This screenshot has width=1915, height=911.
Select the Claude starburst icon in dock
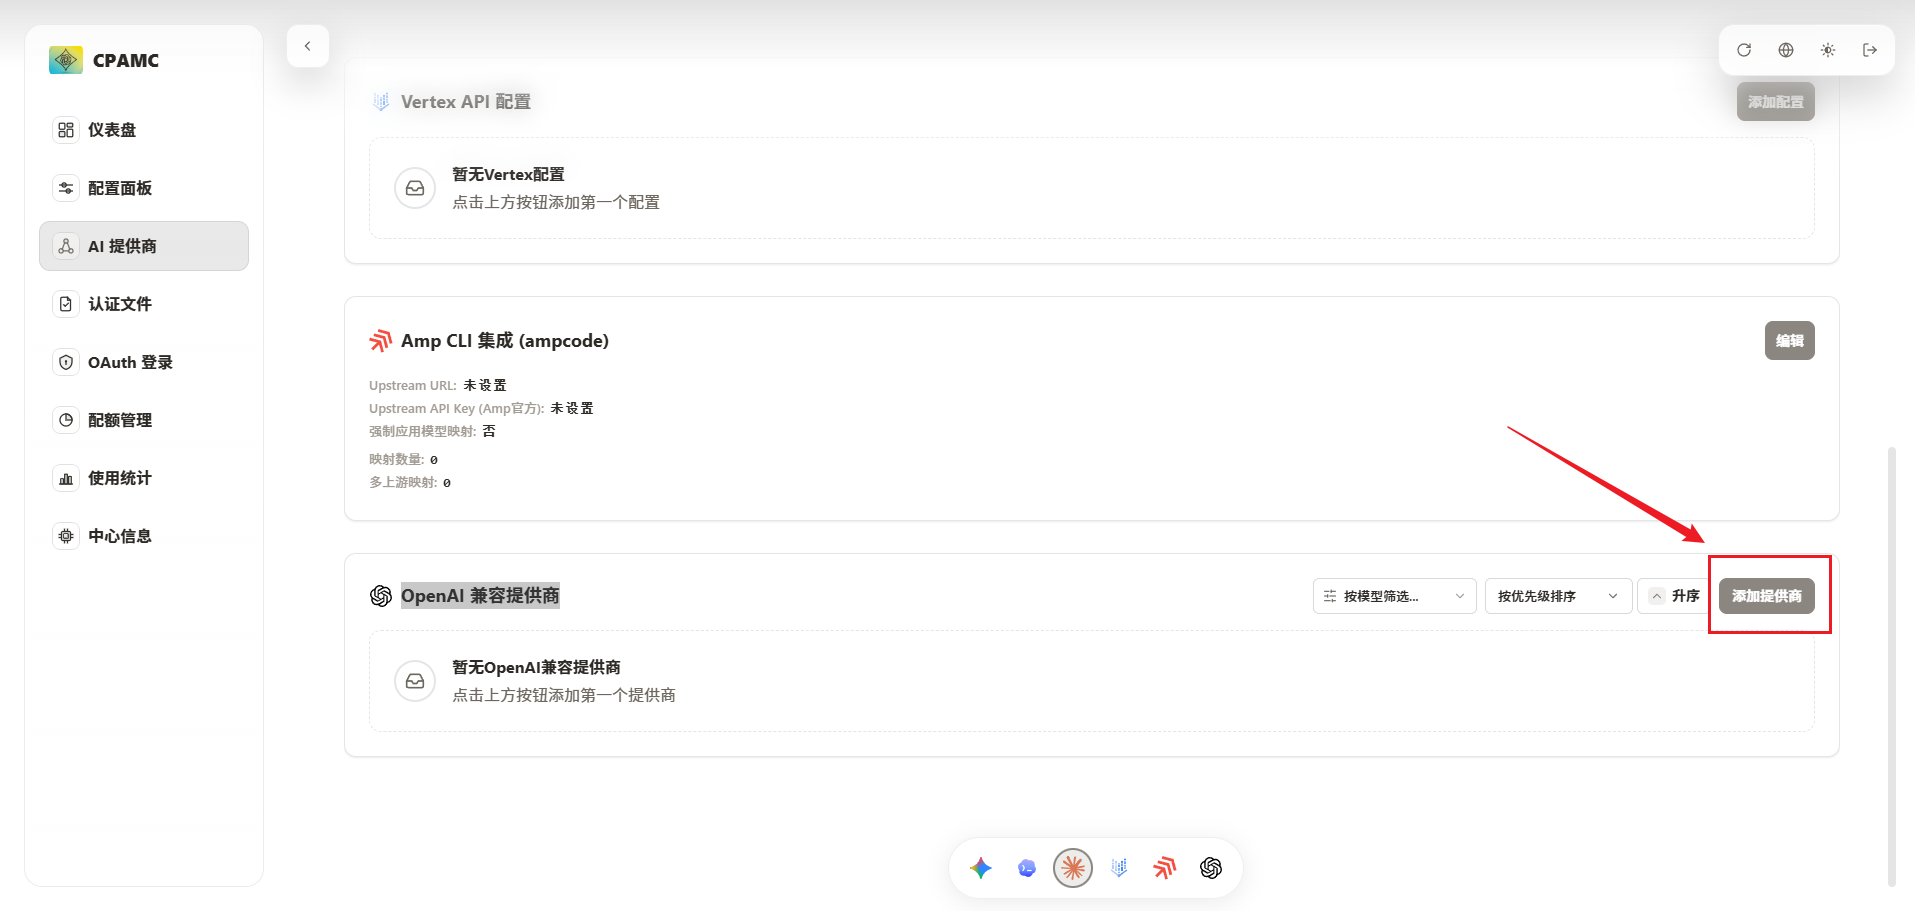(1073, 868)
